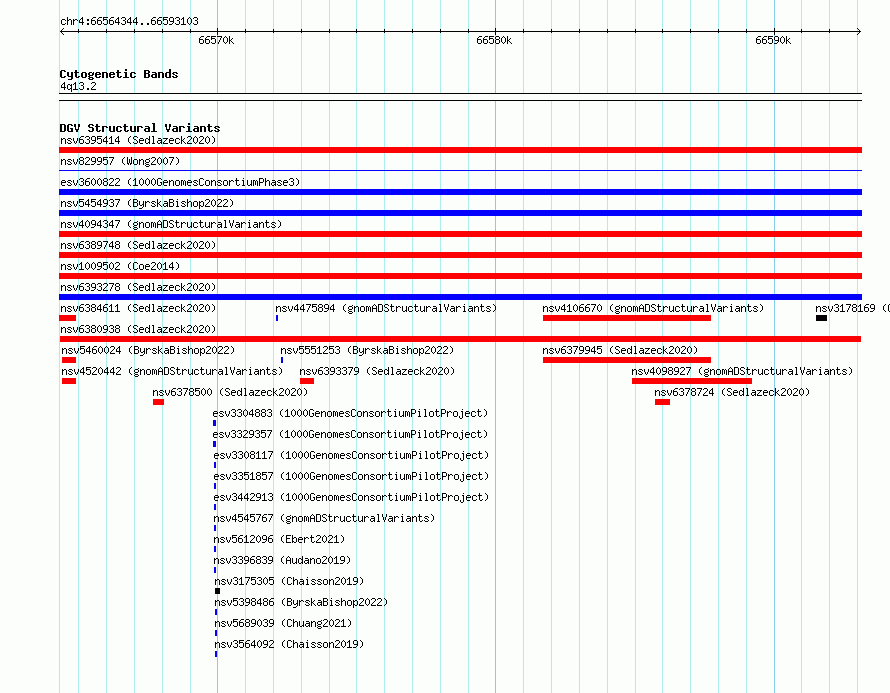Click the Cytogenetic Bands track title
890x693 pixels.
pyautogui.click(x=119, y=74)
